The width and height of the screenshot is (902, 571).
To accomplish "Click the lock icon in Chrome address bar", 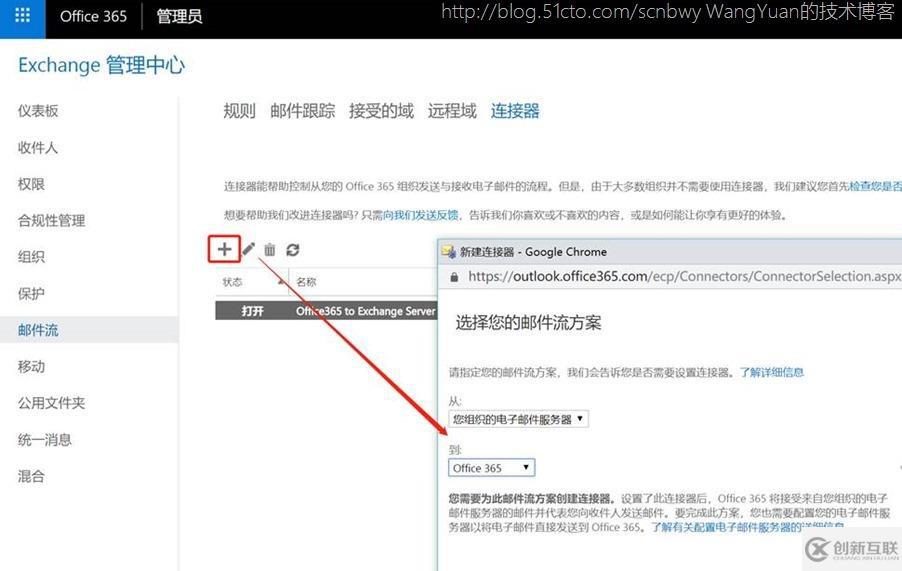I will 454,277.
